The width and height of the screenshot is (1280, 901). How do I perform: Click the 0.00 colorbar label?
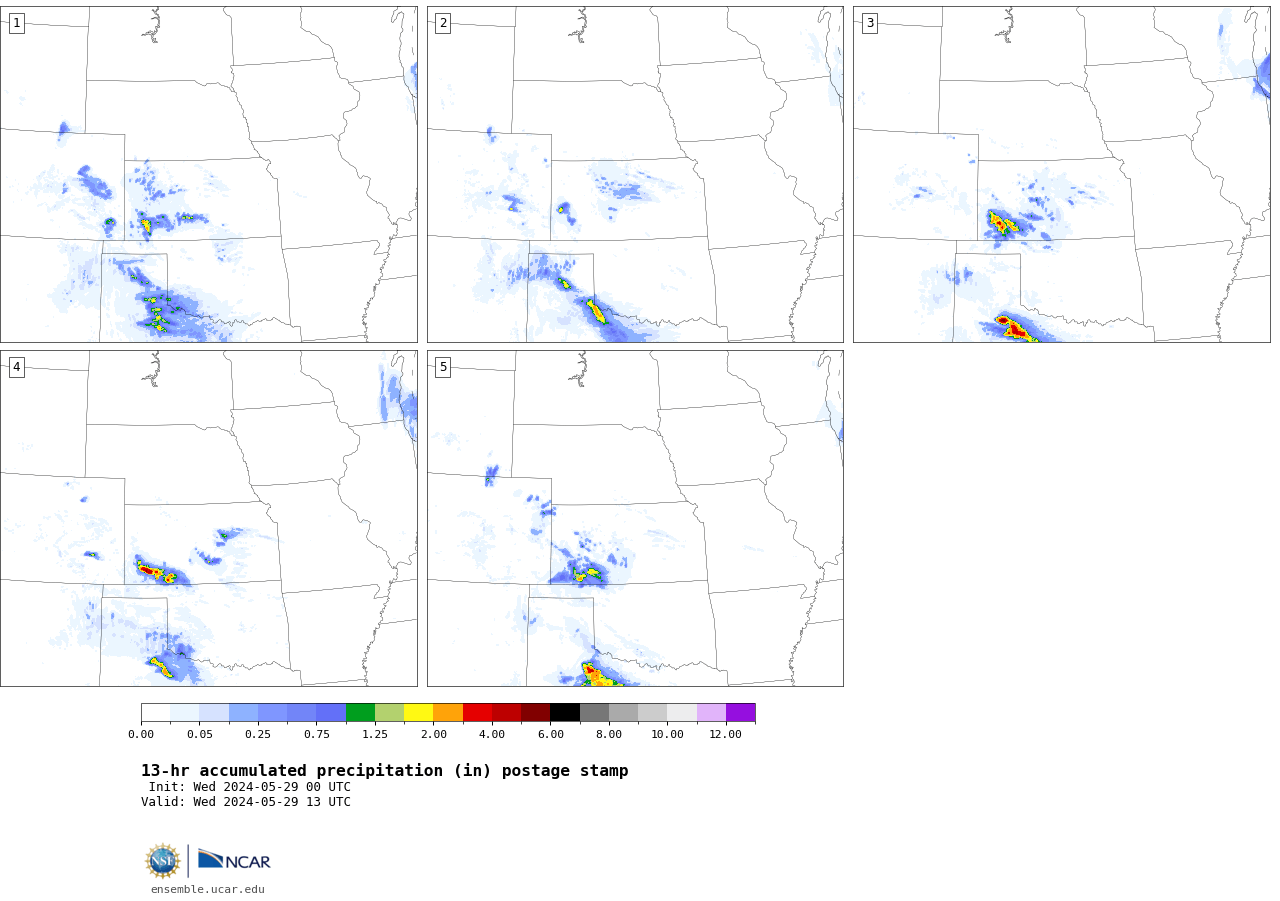[x=141, y=734]
